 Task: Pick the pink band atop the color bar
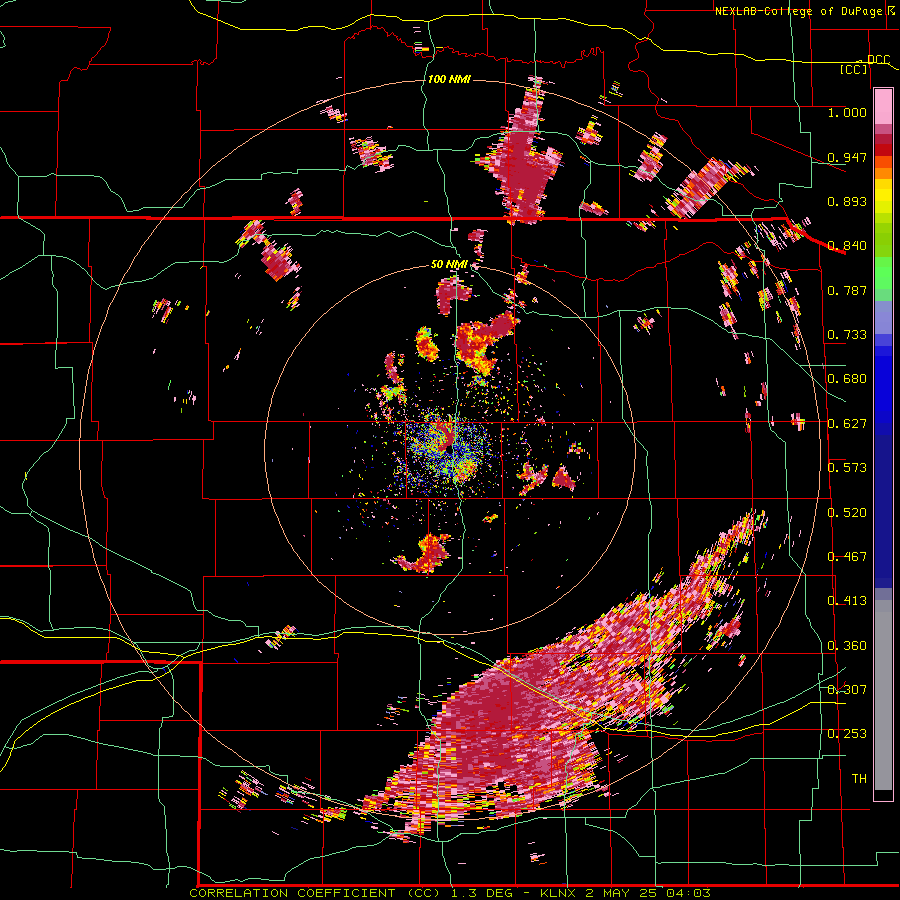click(883, 107)
